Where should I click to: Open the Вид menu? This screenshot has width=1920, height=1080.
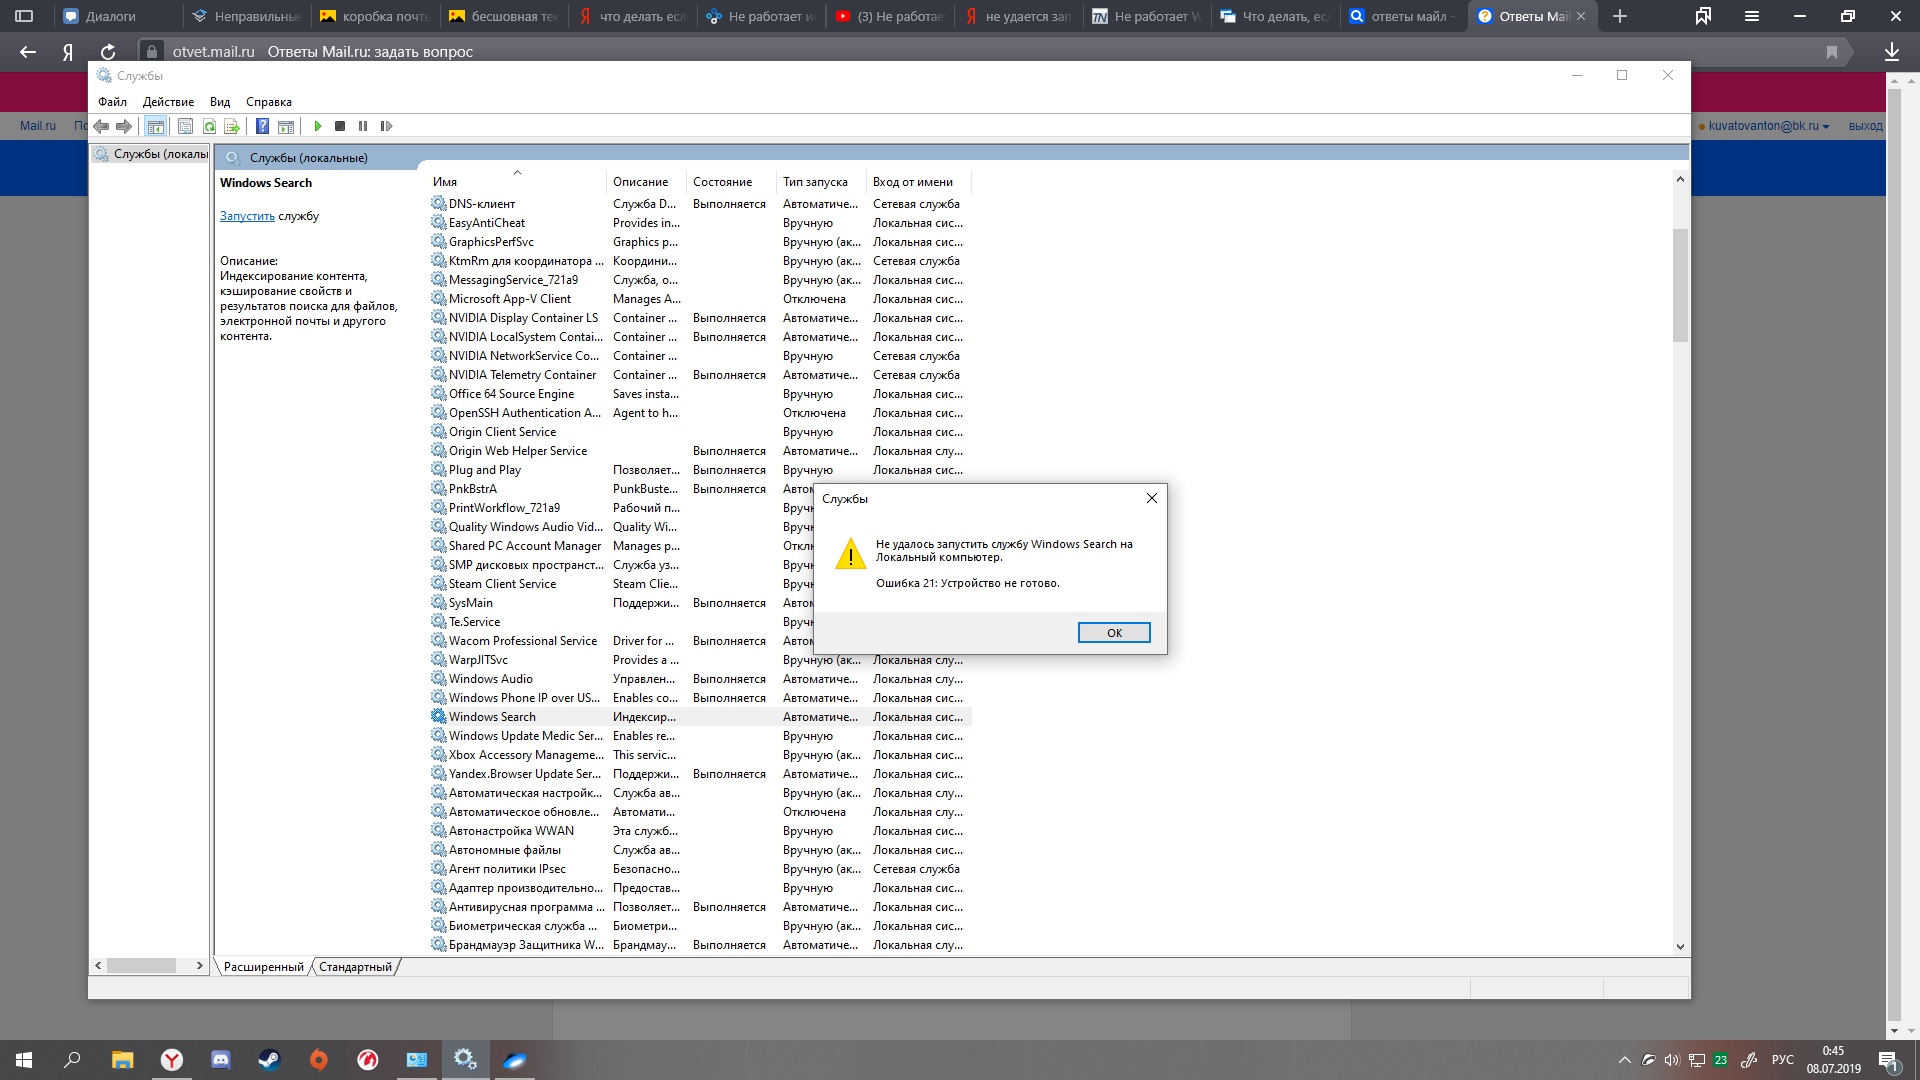(x=220, y=102)
